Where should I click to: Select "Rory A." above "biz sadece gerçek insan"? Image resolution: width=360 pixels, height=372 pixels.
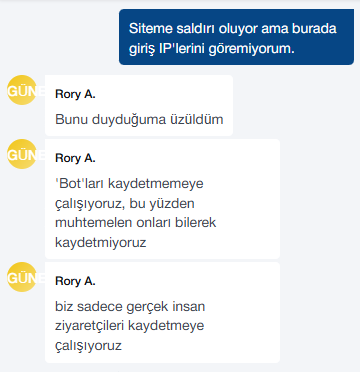point(75,281)
